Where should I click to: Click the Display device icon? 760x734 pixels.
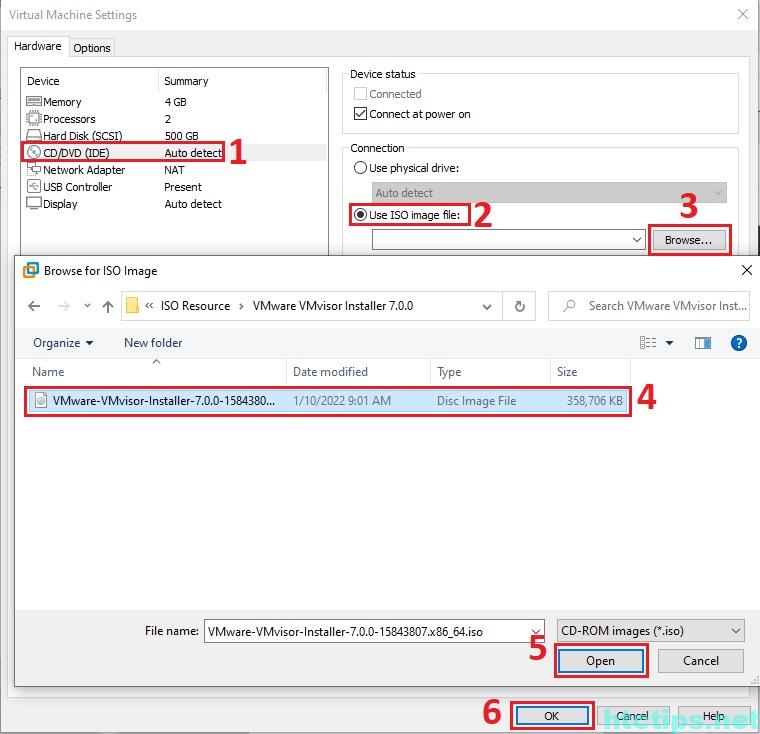coord(33,203)
